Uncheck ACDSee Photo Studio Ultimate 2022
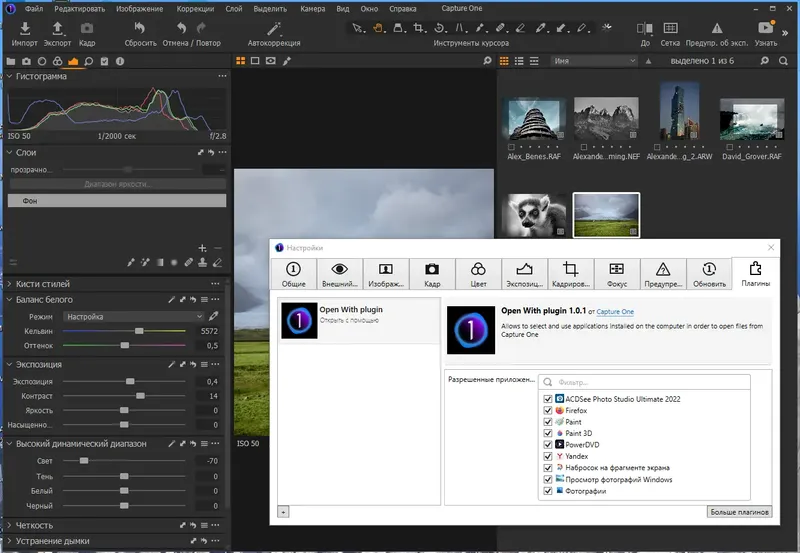Image resolution: width=800 pixels, height=553 pixels. click(547, 399)
